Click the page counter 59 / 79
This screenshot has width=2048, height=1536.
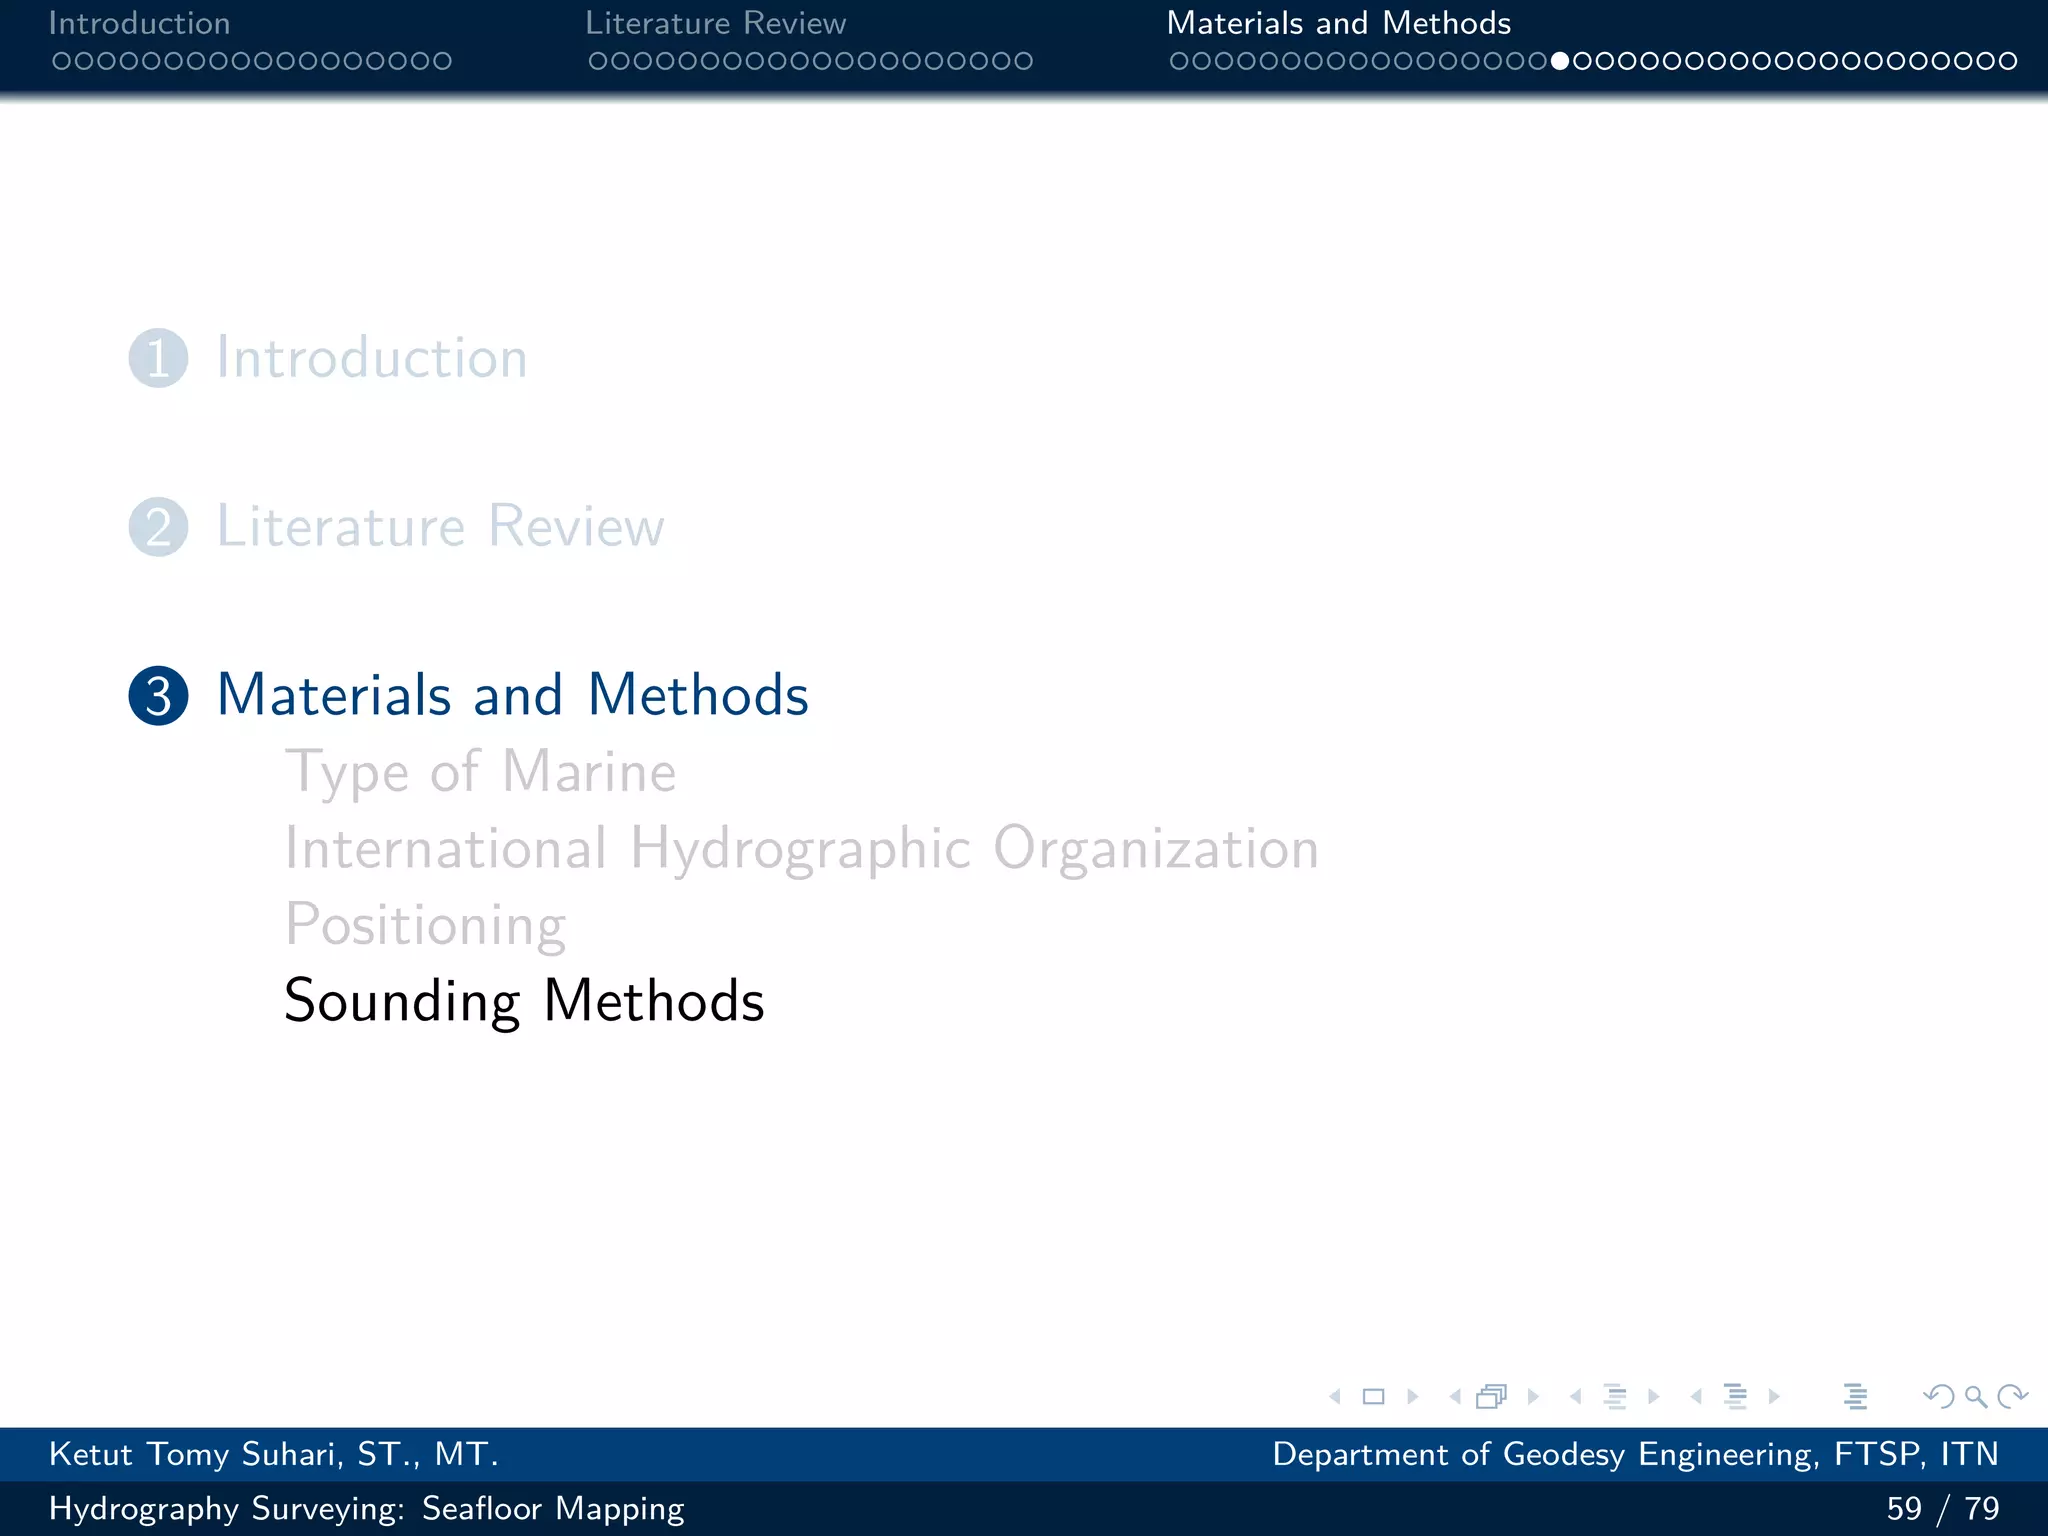click(1943, 1508)
